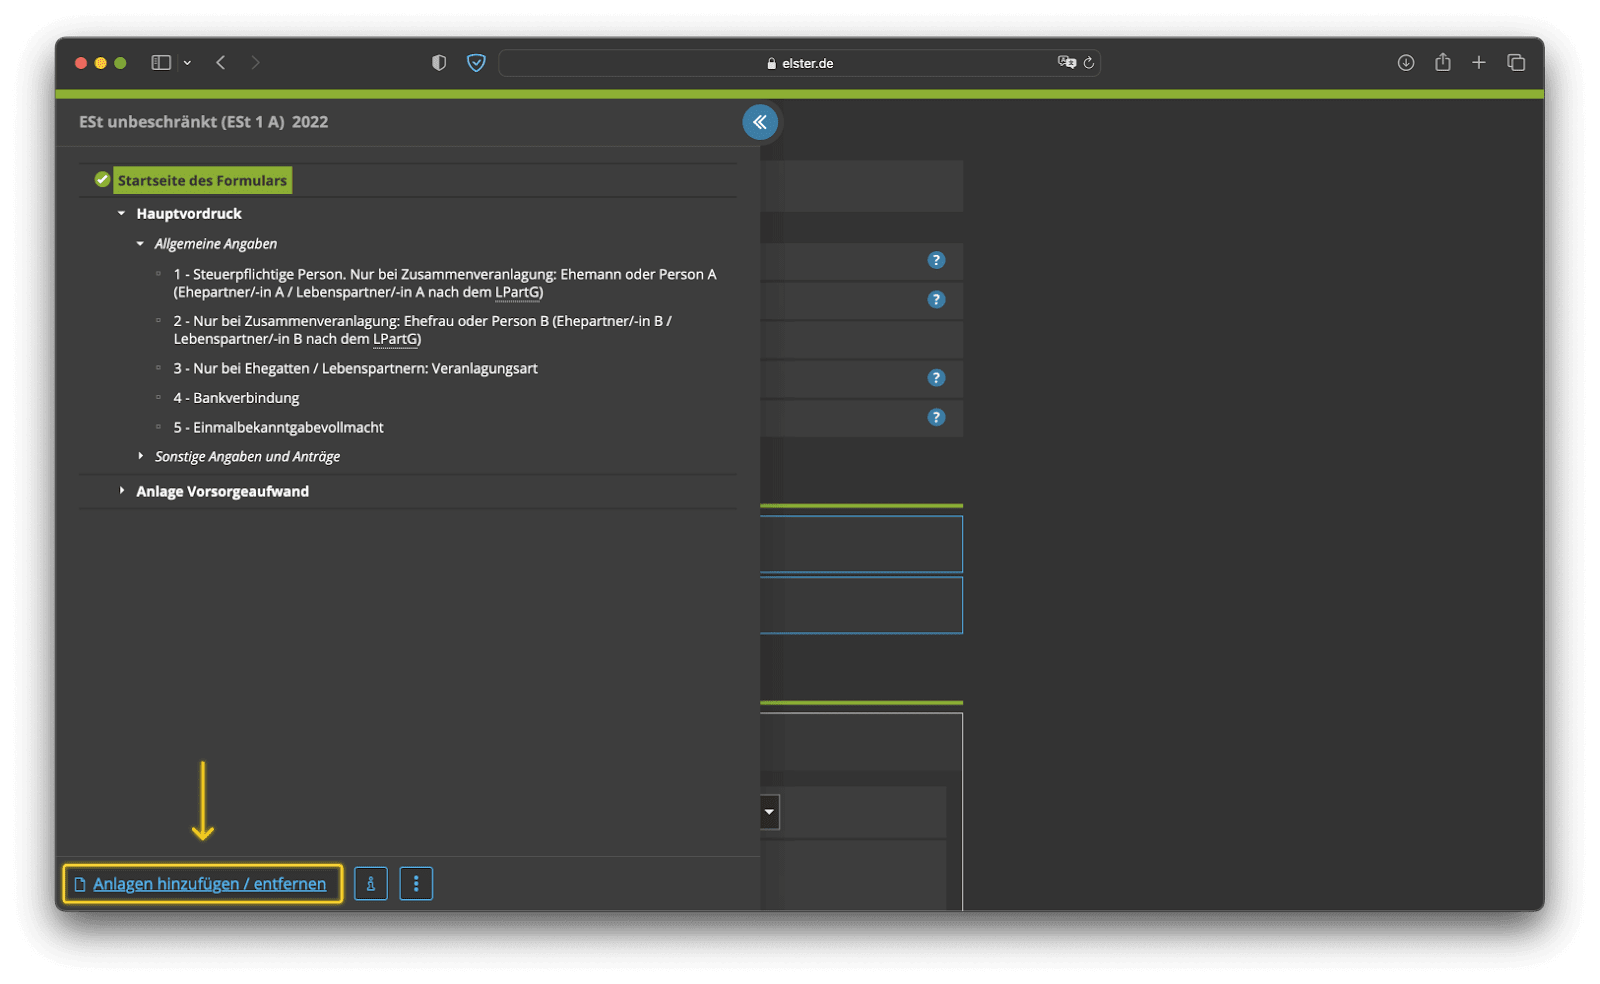Click the ESt unbeschränkt (ESt 1 A) 2022 title
Screen dimensions: 1600x984
(204, 122)
